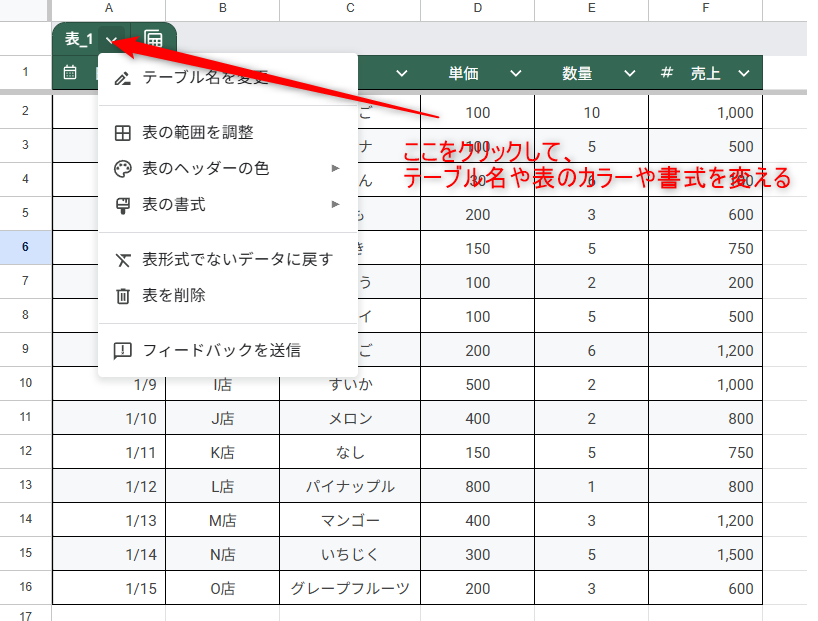The height and width of the screenshot is (621, 818).
Task: Click the cell containing グレープフルーツ
Action: (350, 588)
